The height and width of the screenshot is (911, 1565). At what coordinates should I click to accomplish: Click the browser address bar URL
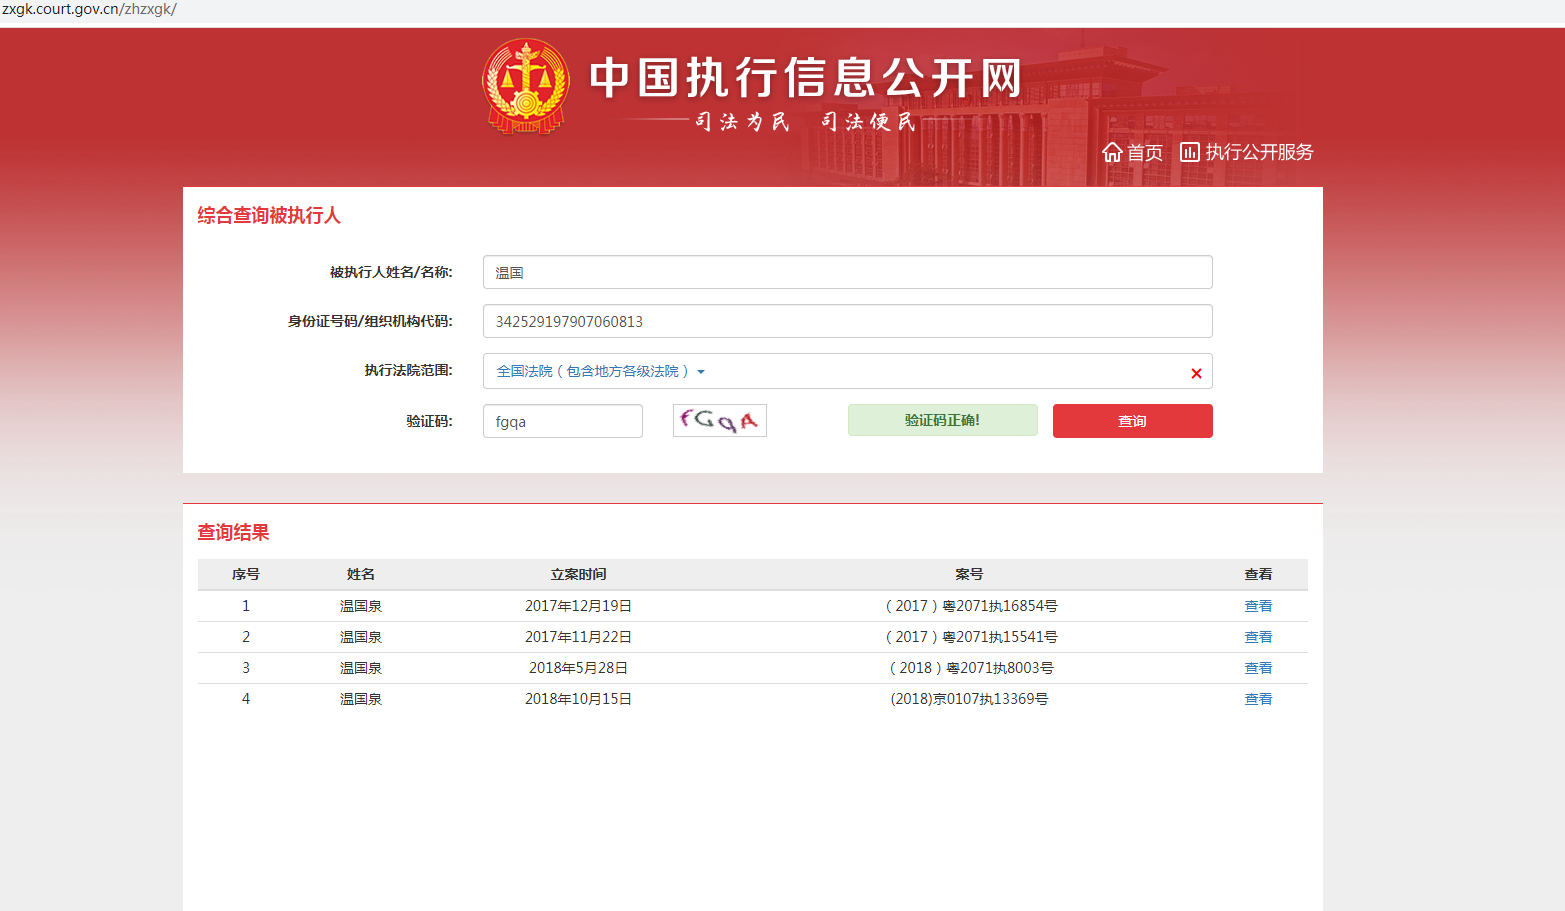click(90, 10)
